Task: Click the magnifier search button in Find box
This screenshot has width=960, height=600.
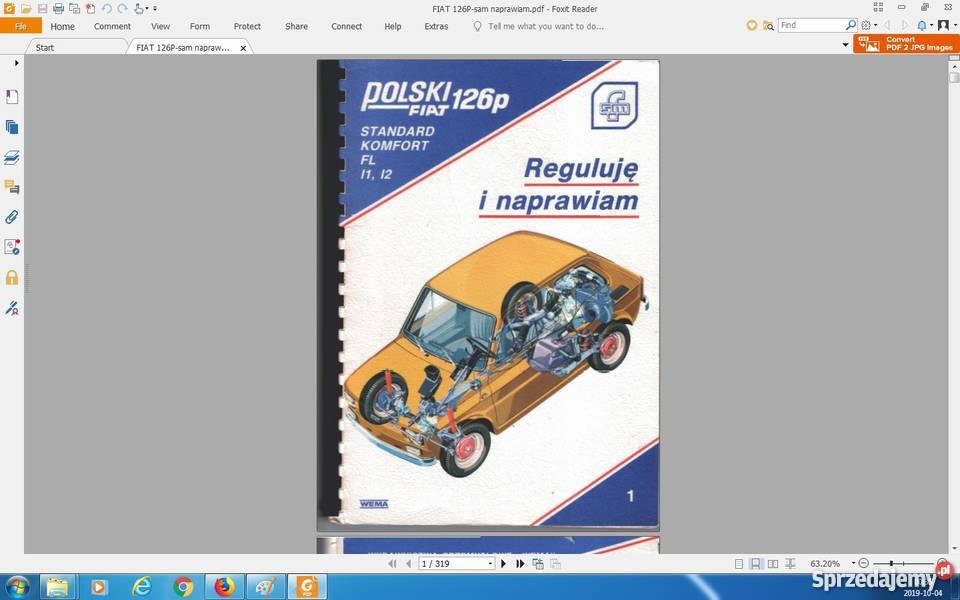Action: (x=851, y=25)
